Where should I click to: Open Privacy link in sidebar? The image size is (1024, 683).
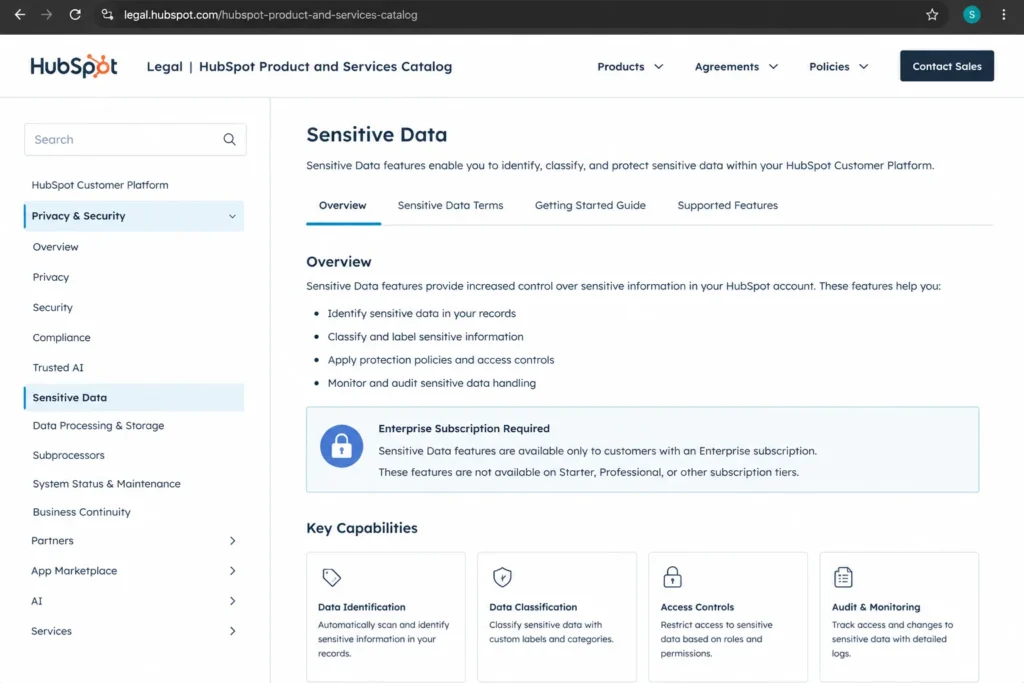click(x=51, y=277)
